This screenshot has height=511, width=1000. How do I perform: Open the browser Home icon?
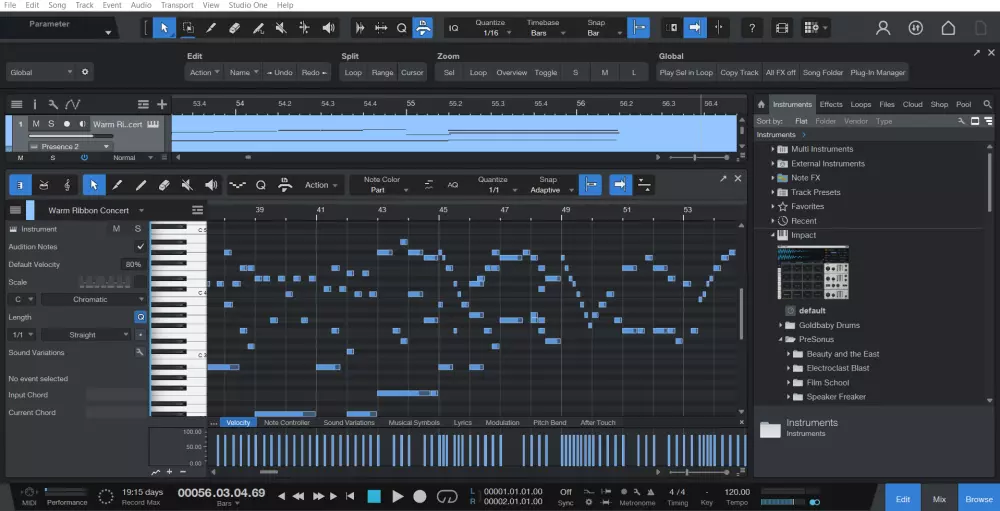(761, 104)
